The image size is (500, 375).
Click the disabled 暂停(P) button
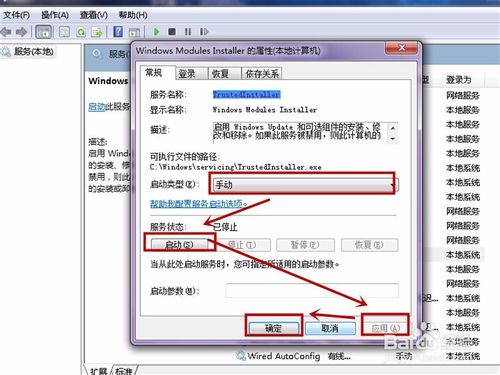click(305, 245)
